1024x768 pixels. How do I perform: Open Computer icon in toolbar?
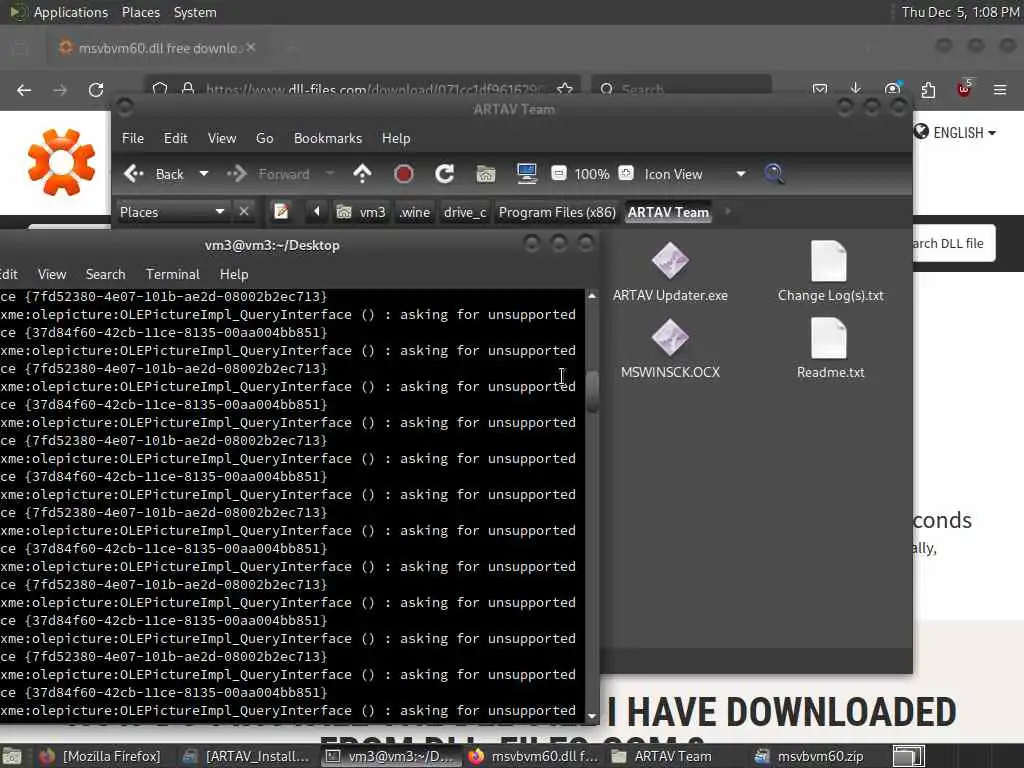[526, 174]
